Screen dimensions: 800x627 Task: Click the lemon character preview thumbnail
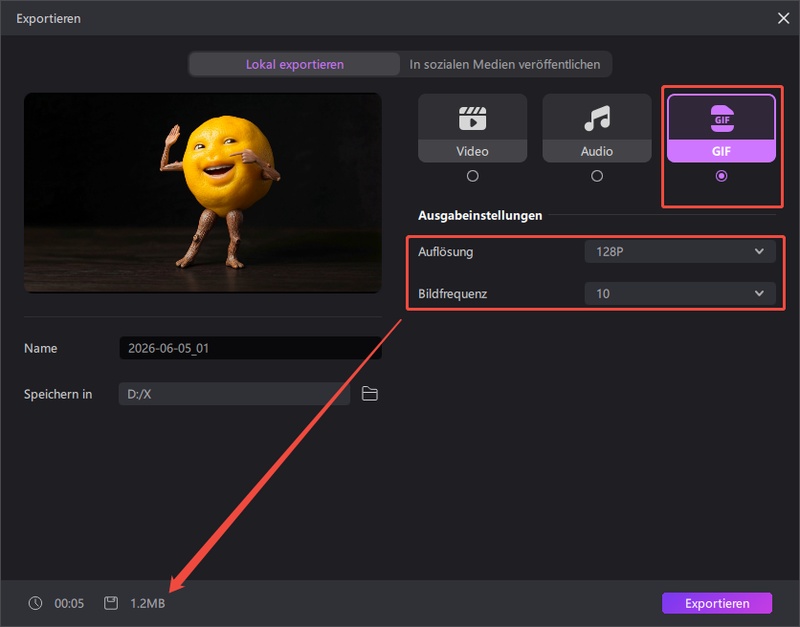(203, 193)
